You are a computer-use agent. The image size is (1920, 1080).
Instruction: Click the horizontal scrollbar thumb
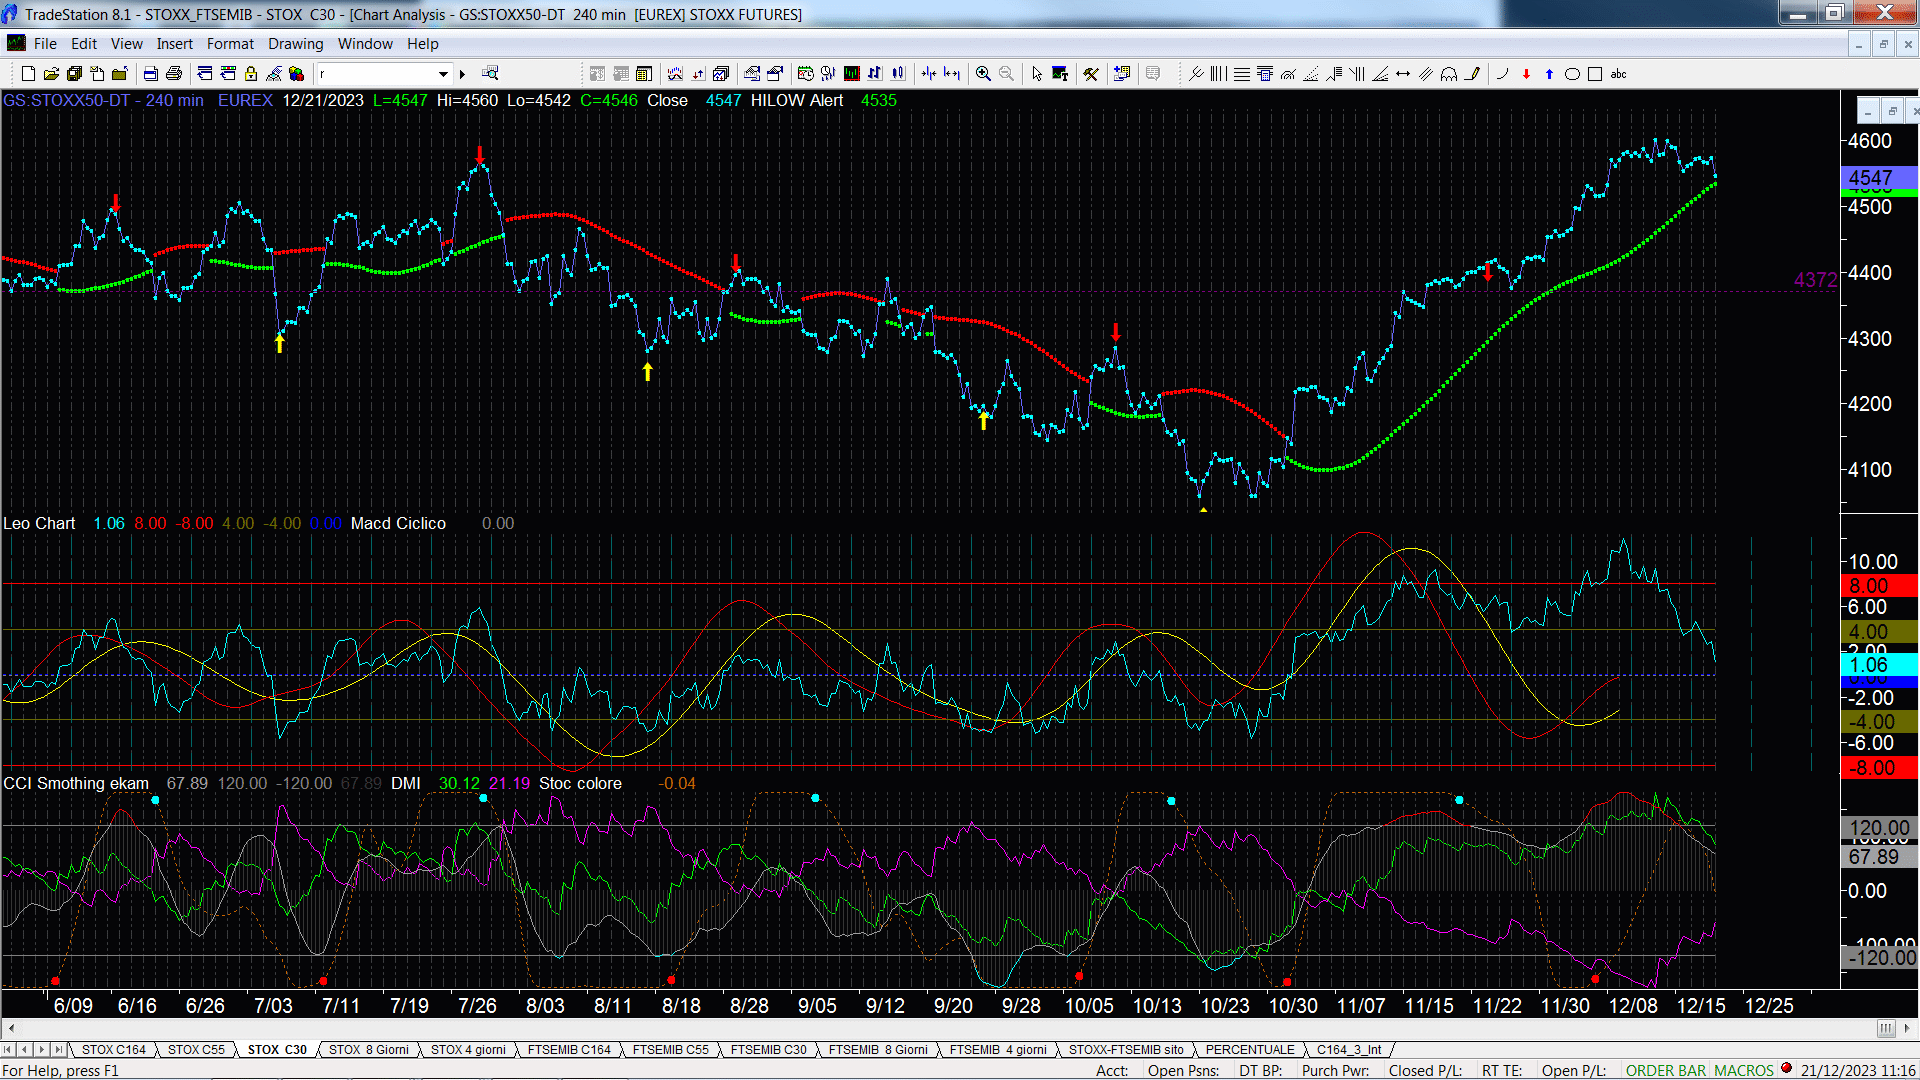[x=1885, y=1028]
